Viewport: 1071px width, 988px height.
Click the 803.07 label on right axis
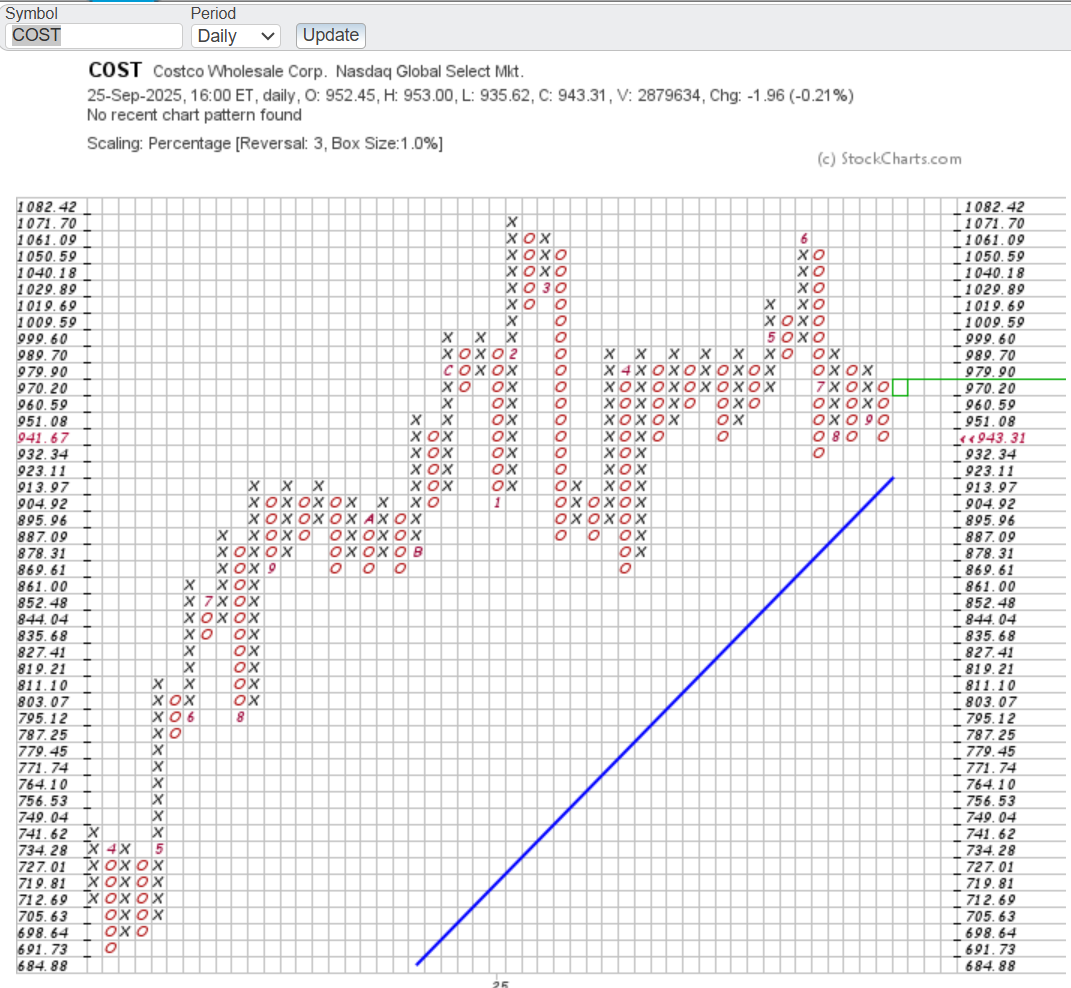tap(991, 702)
